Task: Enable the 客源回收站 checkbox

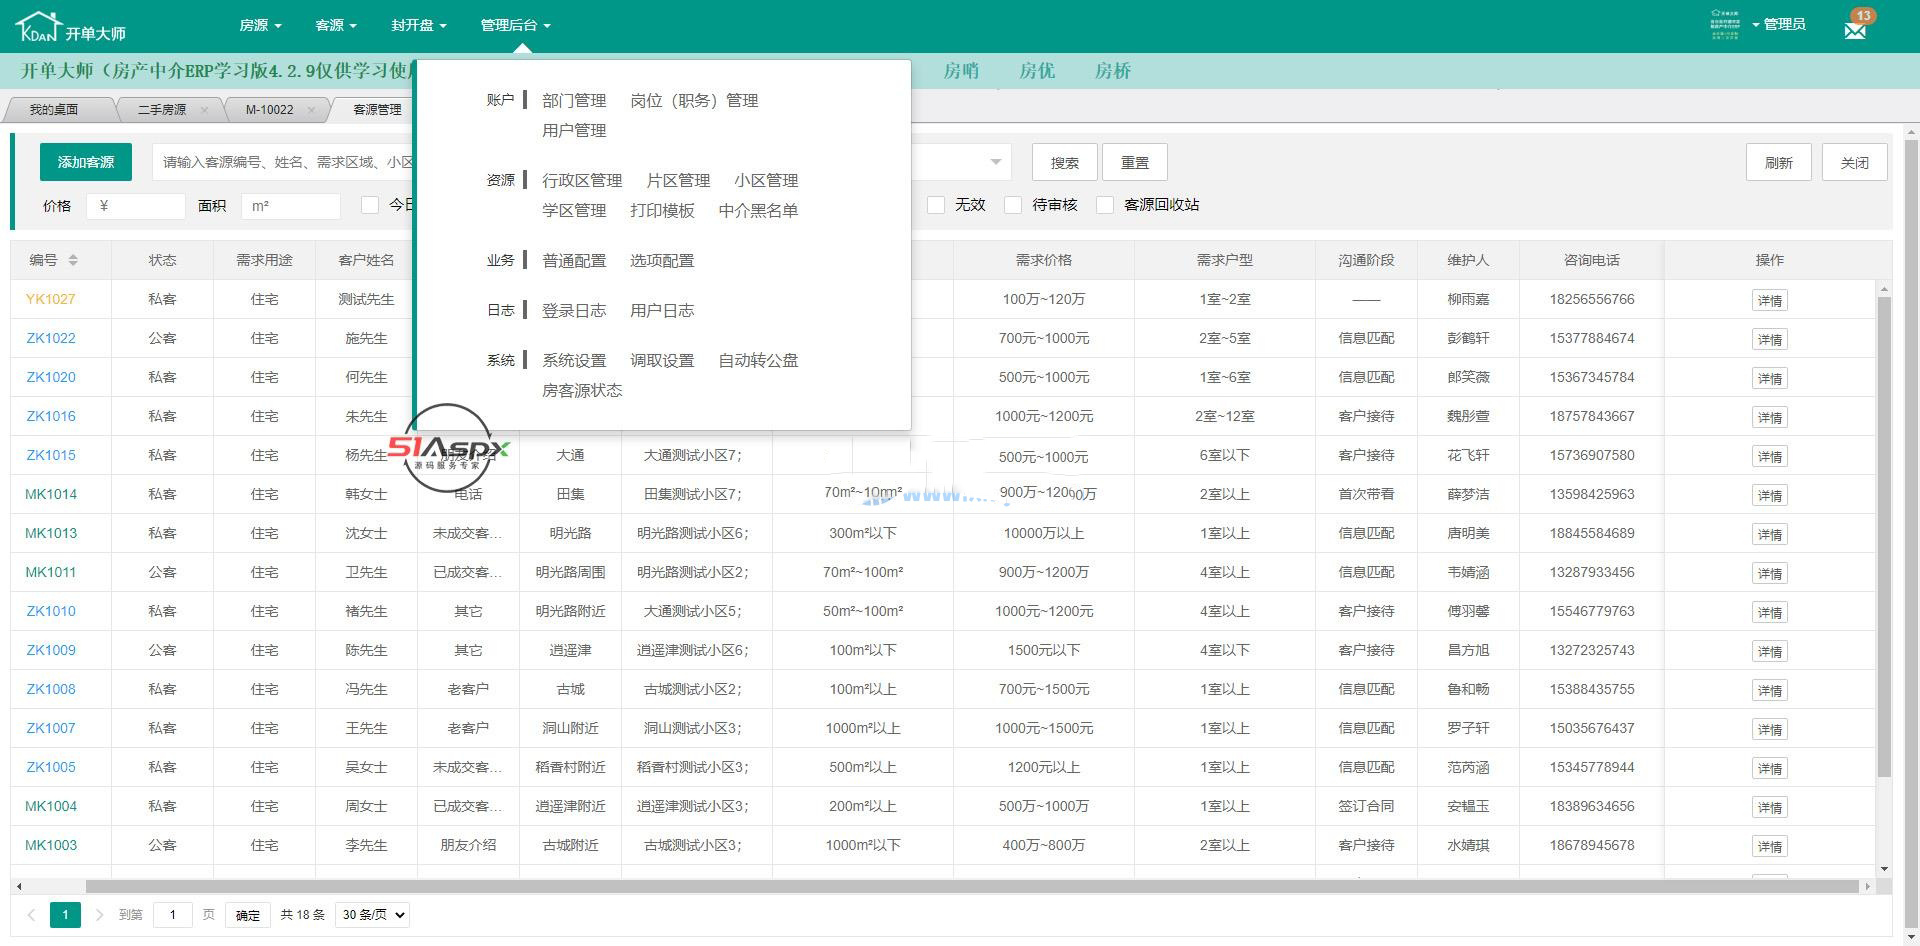Action: 1105,205
